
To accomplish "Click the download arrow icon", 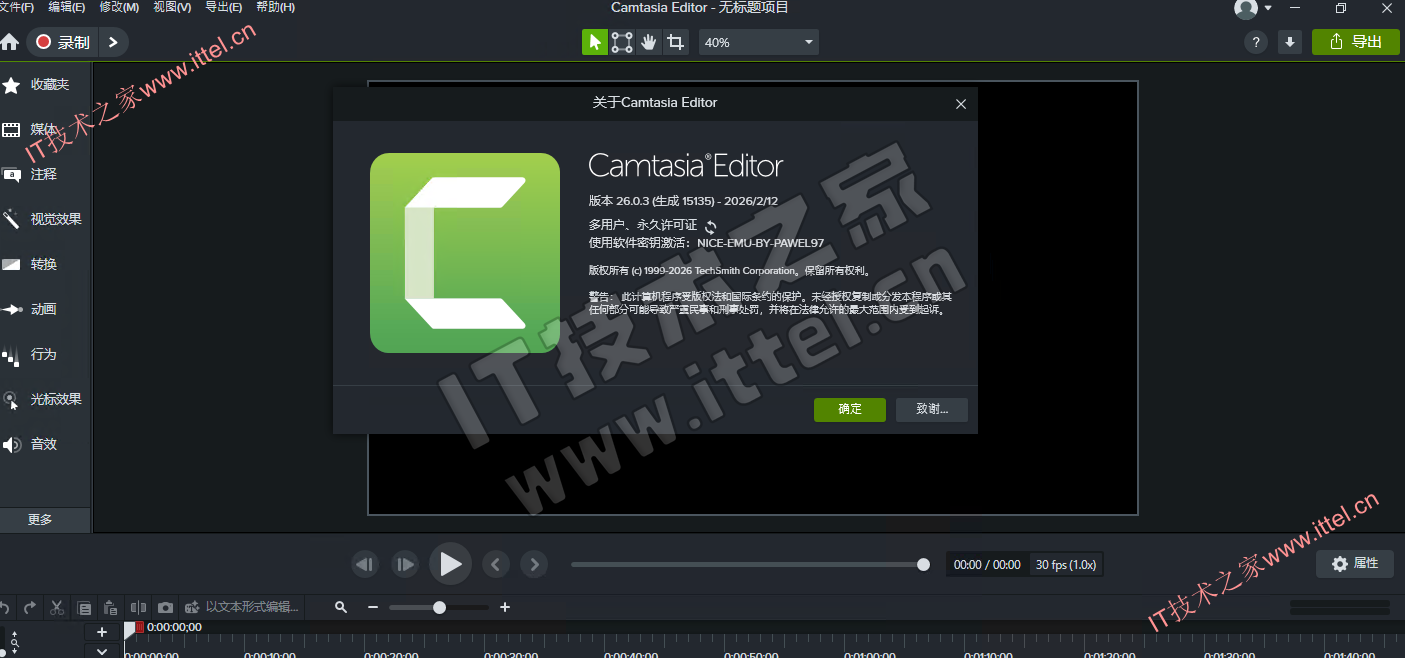I will pyautogui.click(x=1290, y=42).
